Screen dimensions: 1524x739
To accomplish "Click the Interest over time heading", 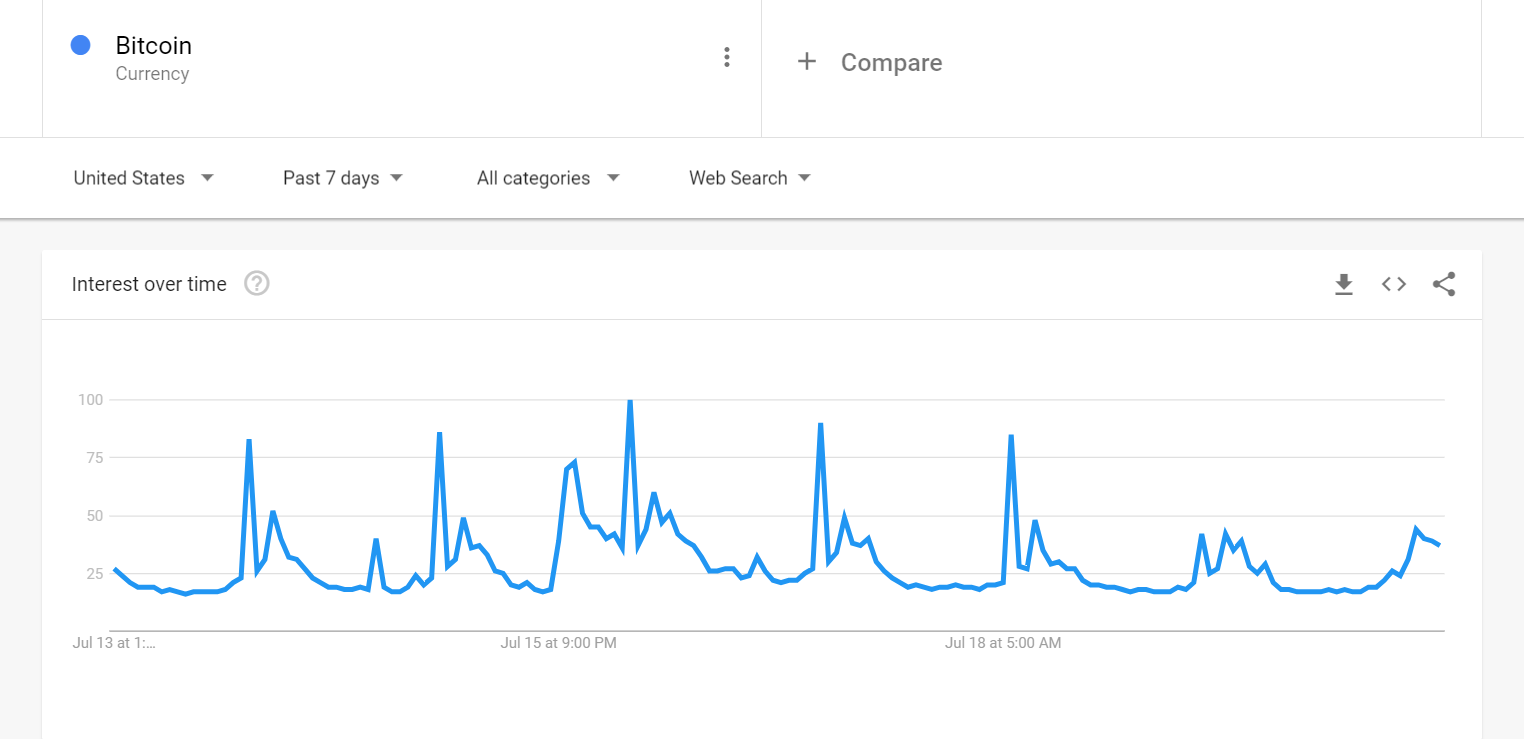I will pyautogui.click(x=149, y=284).
